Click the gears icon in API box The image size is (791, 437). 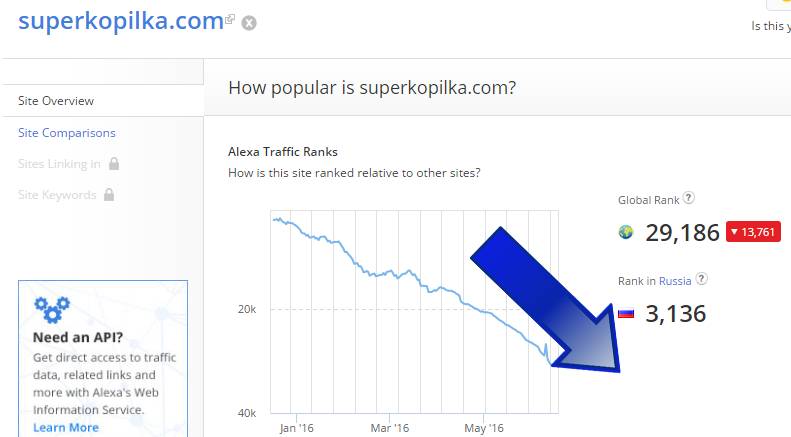(x=52, y=309)
